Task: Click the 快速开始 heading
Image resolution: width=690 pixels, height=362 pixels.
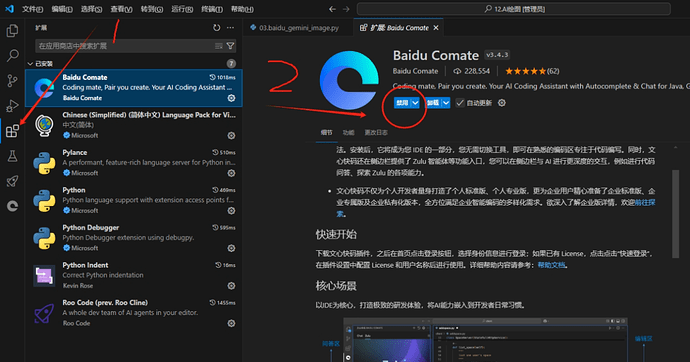Action: (x=336, y=234)
